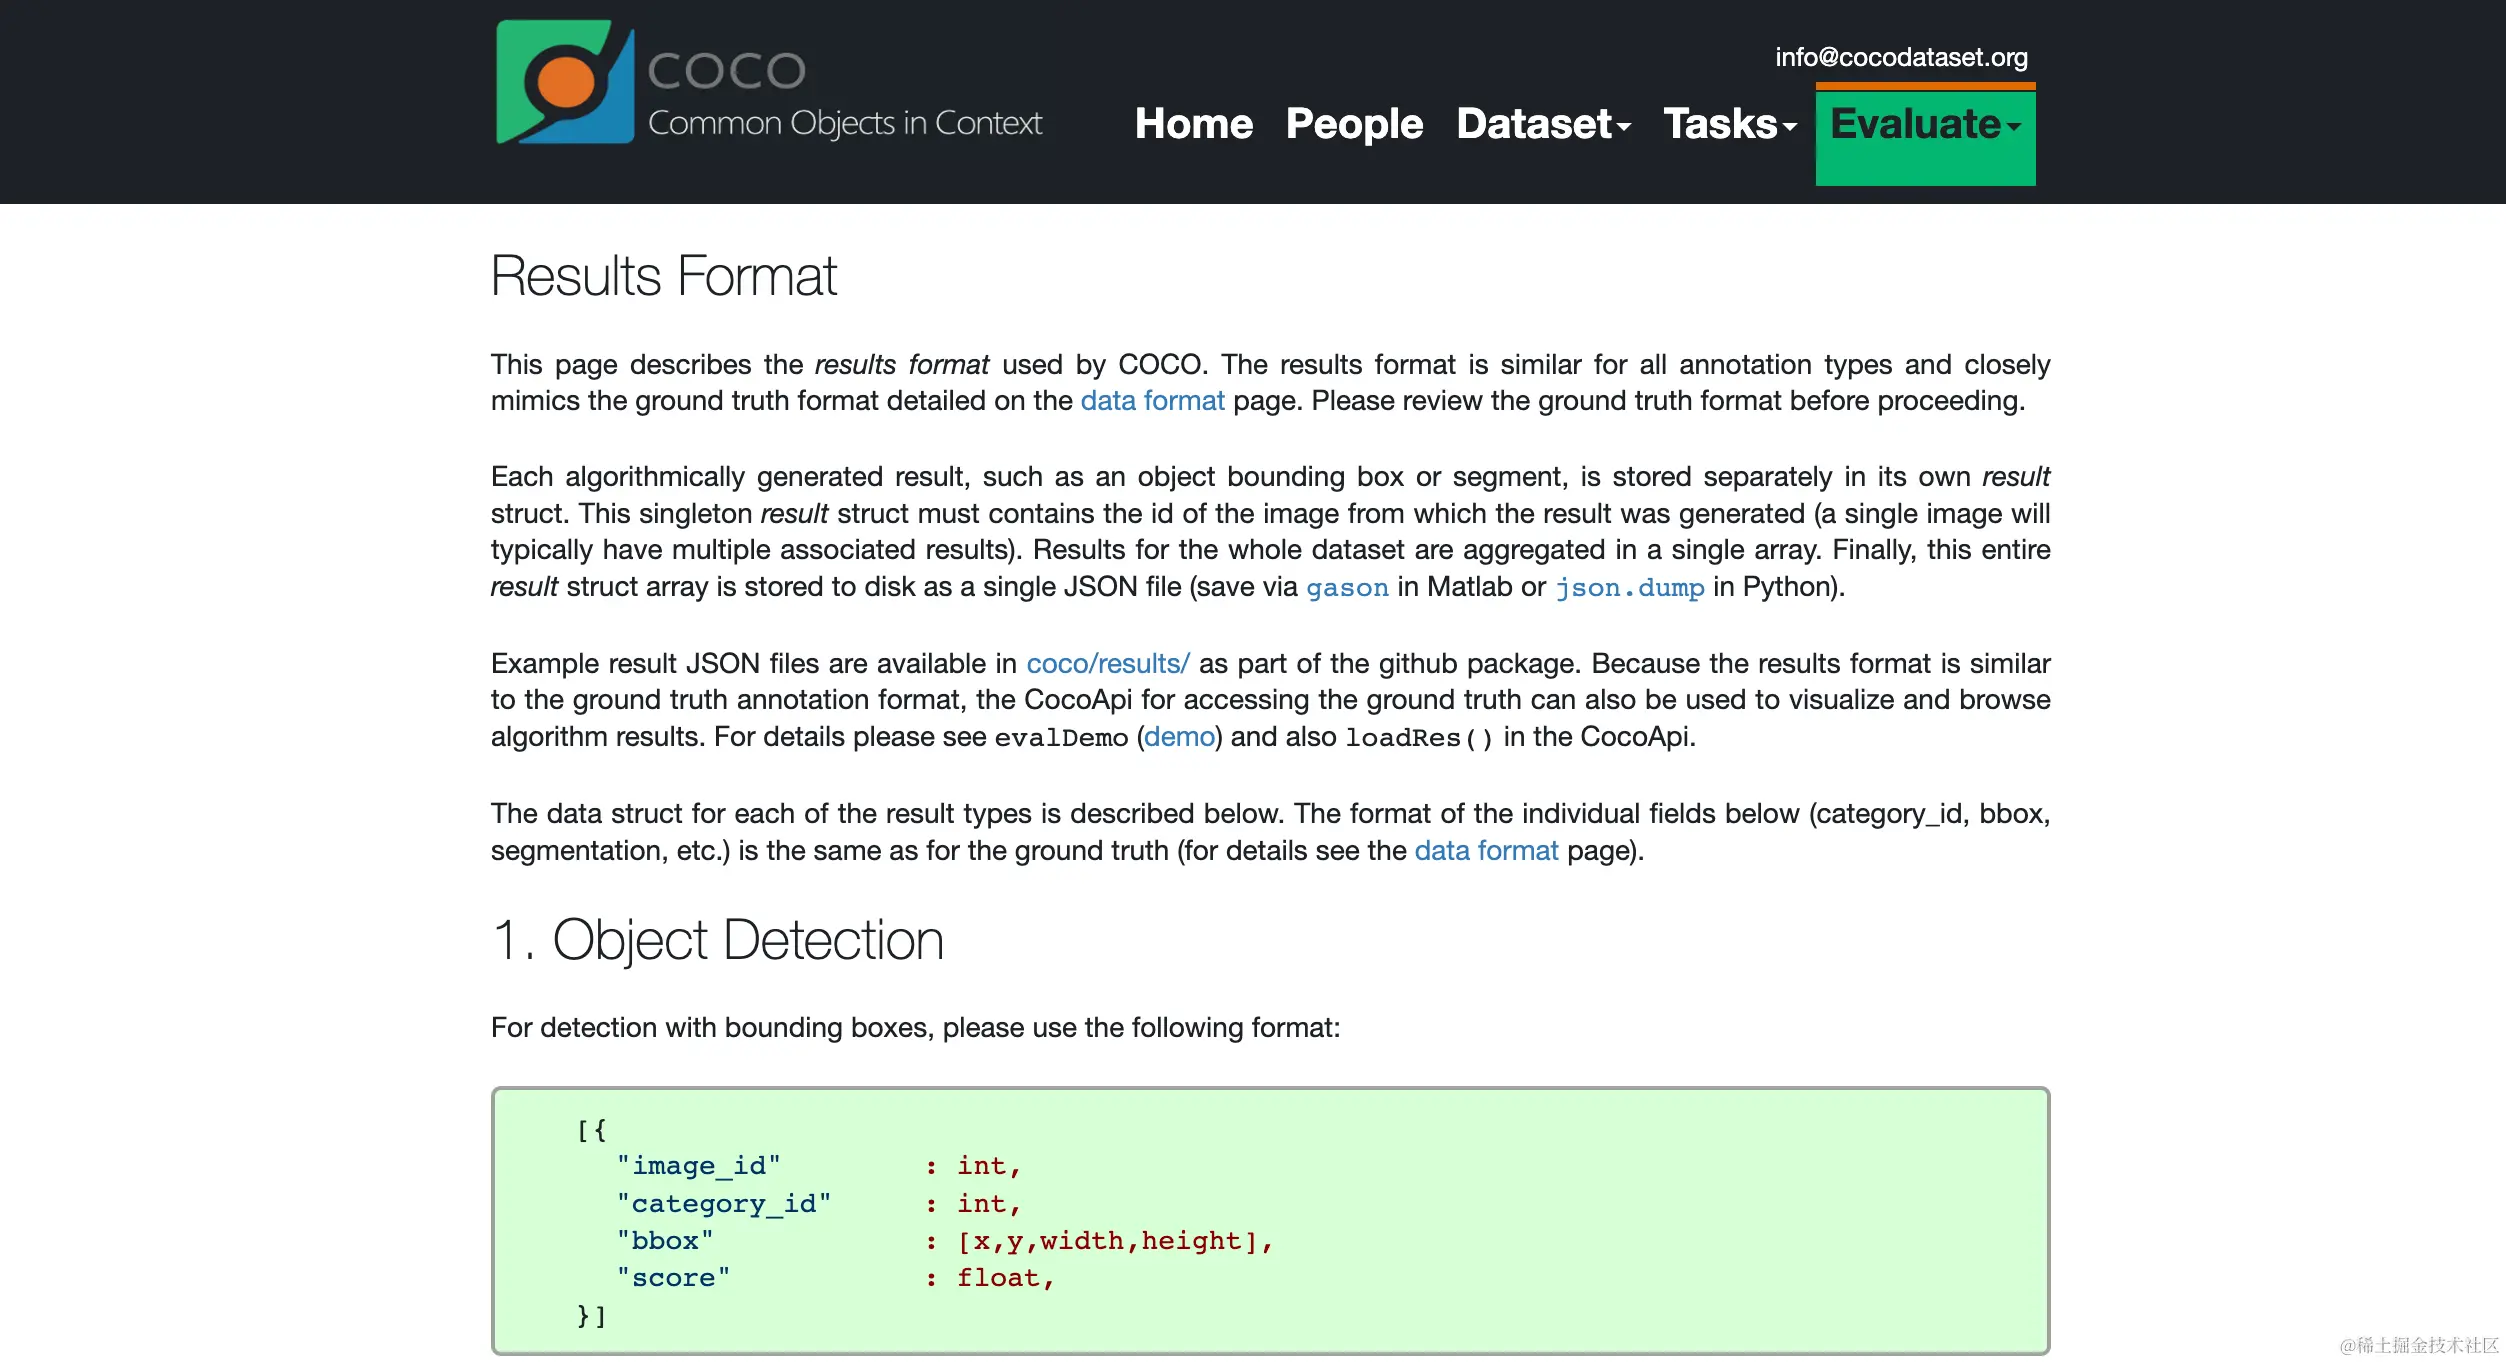Follow the json.dump Python link
Screen dimensions: 2506x1362
pos(1629,588)
